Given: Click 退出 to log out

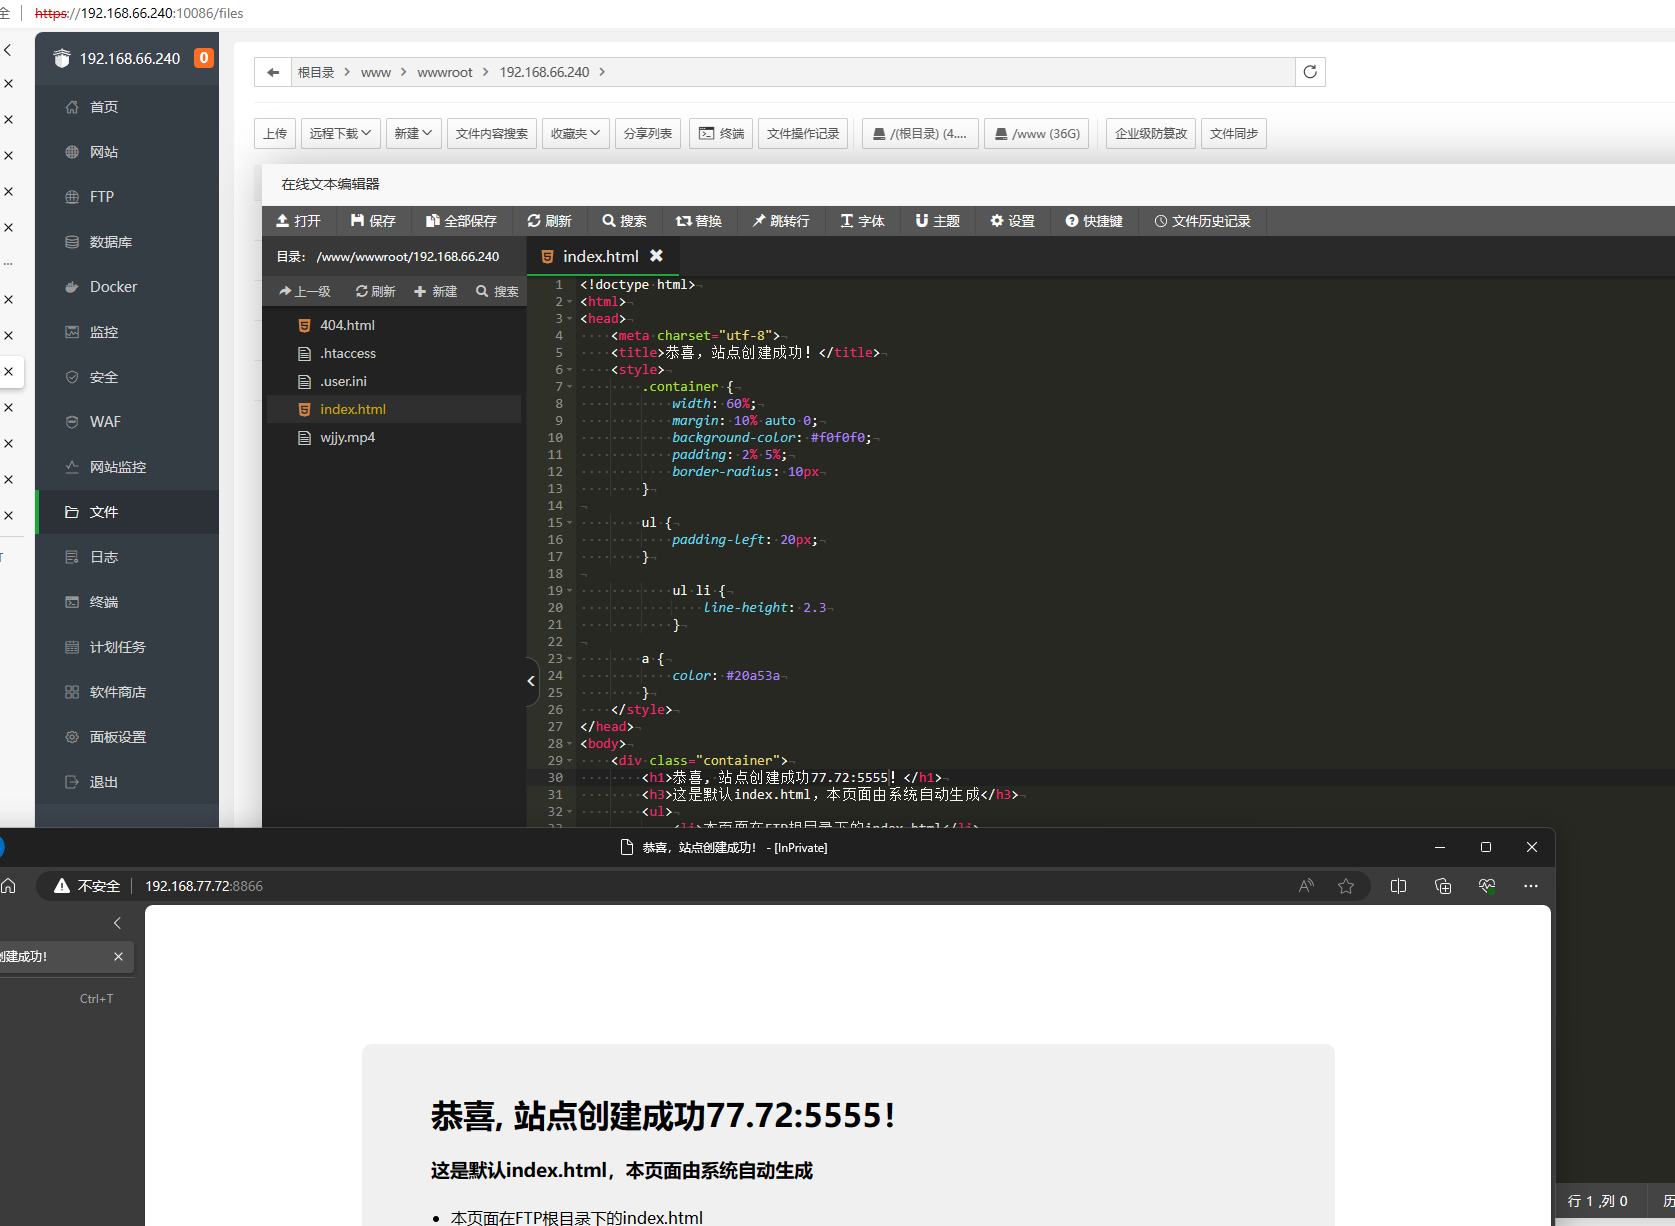Looking at the screenshot, I should click(x=103, y=782).
